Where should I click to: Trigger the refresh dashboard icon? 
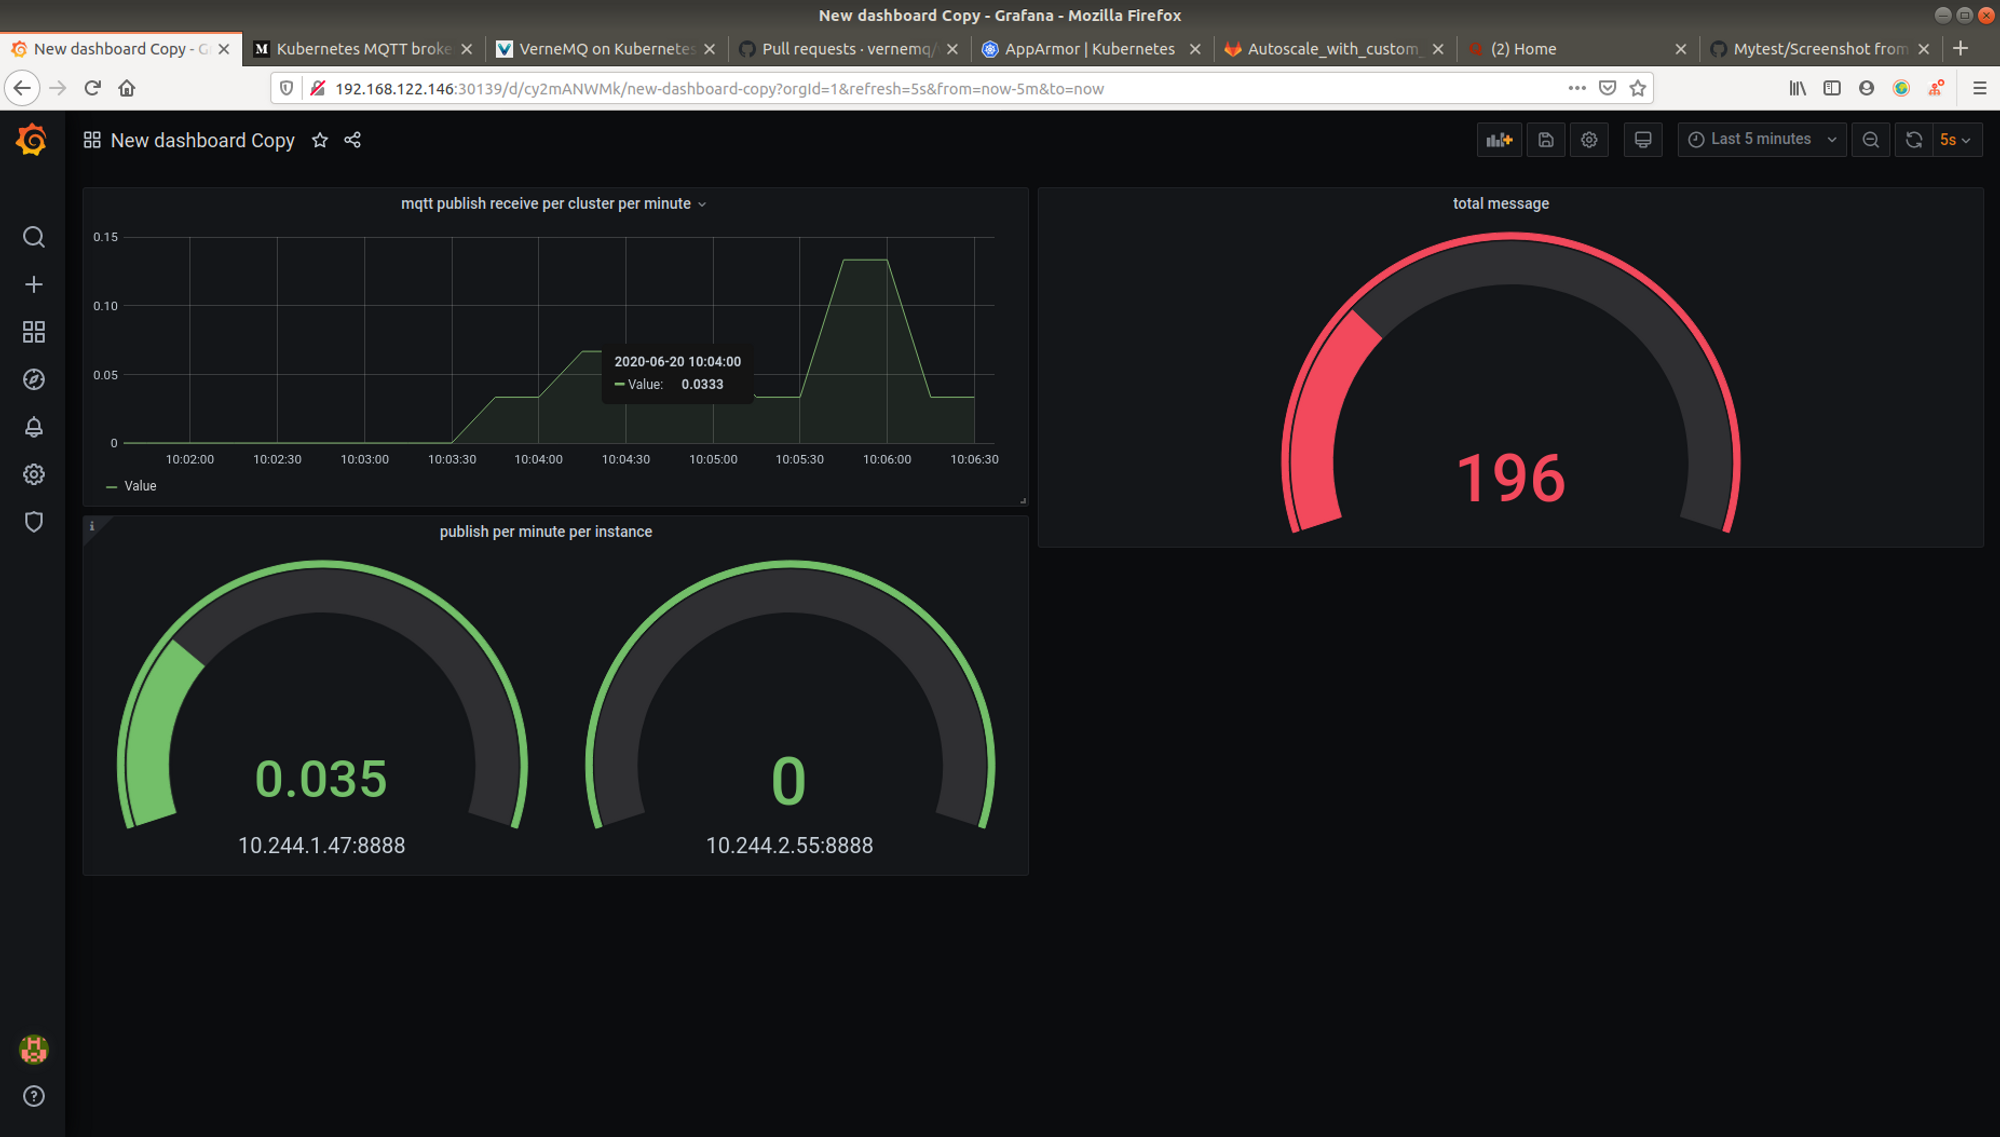(x=1913, y=139)
